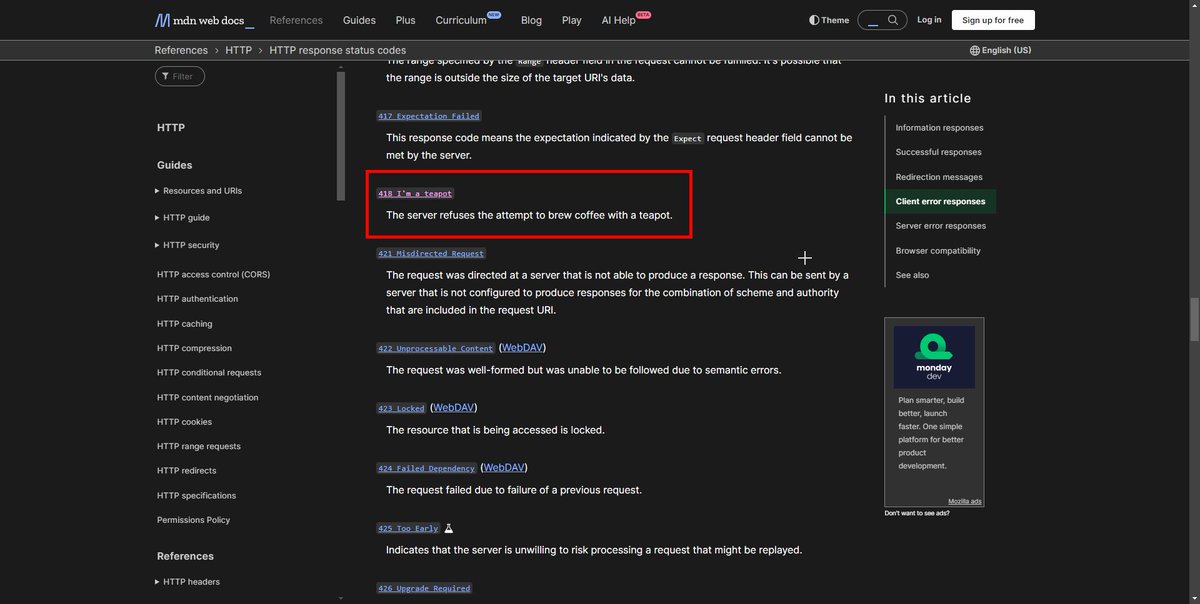Expand Resources and URIs section

[199, 191]
